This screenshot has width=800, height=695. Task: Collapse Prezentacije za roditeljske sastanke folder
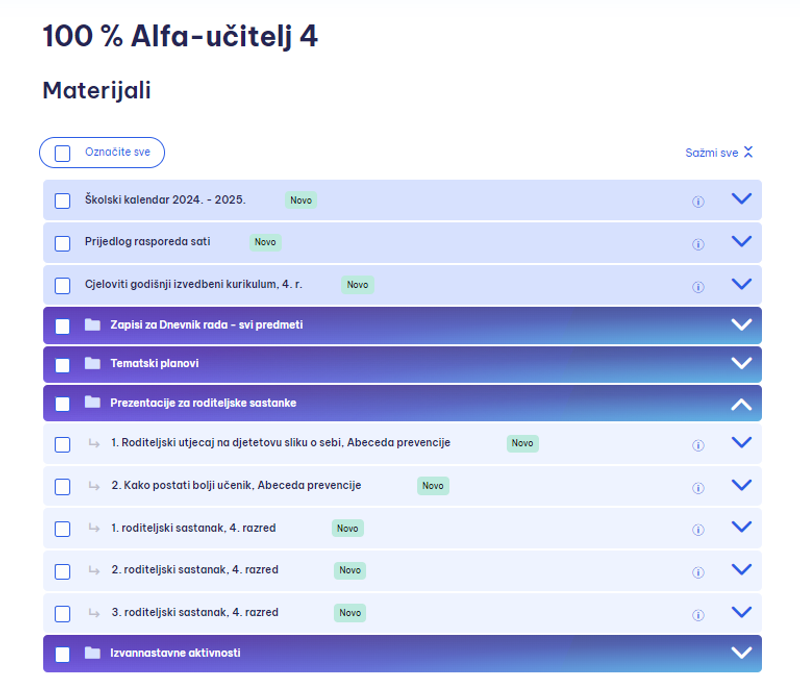[741, 404]
